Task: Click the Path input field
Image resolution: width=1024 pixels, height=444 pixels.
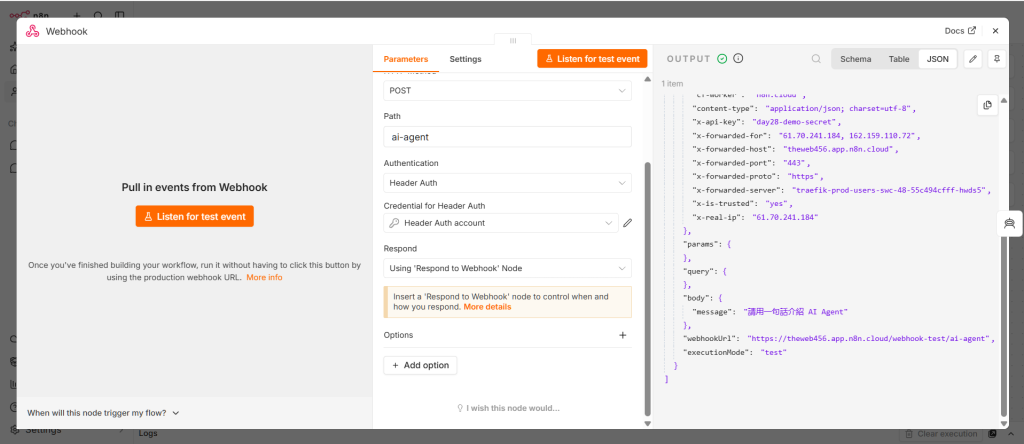Action: pyautogui.click(x=507, y=137)
